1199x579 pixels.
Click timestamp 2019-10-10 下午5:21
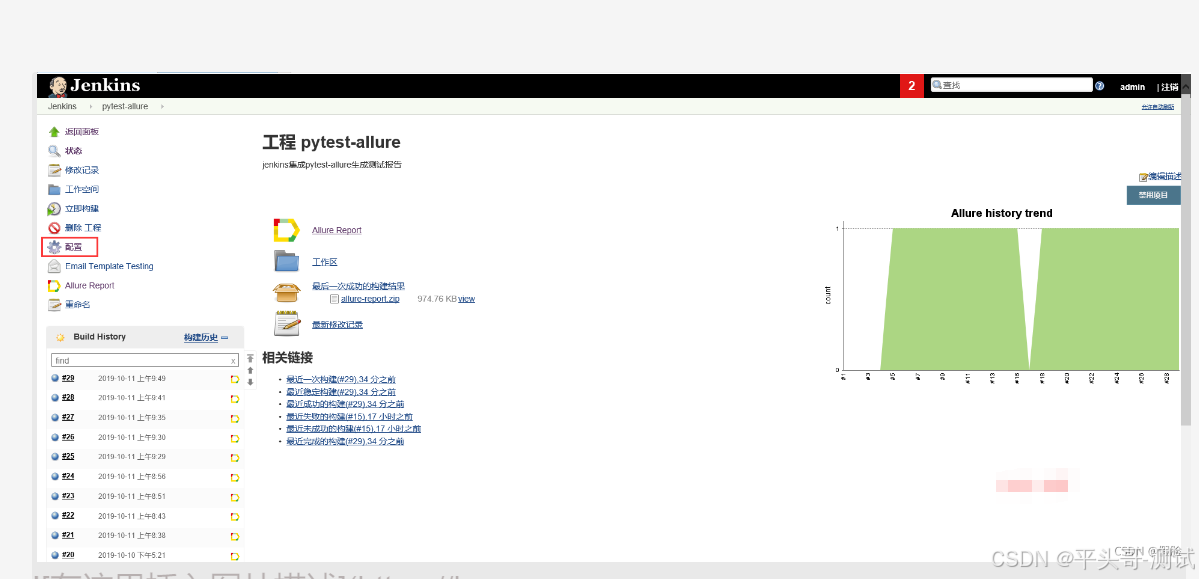coord(132,555)
